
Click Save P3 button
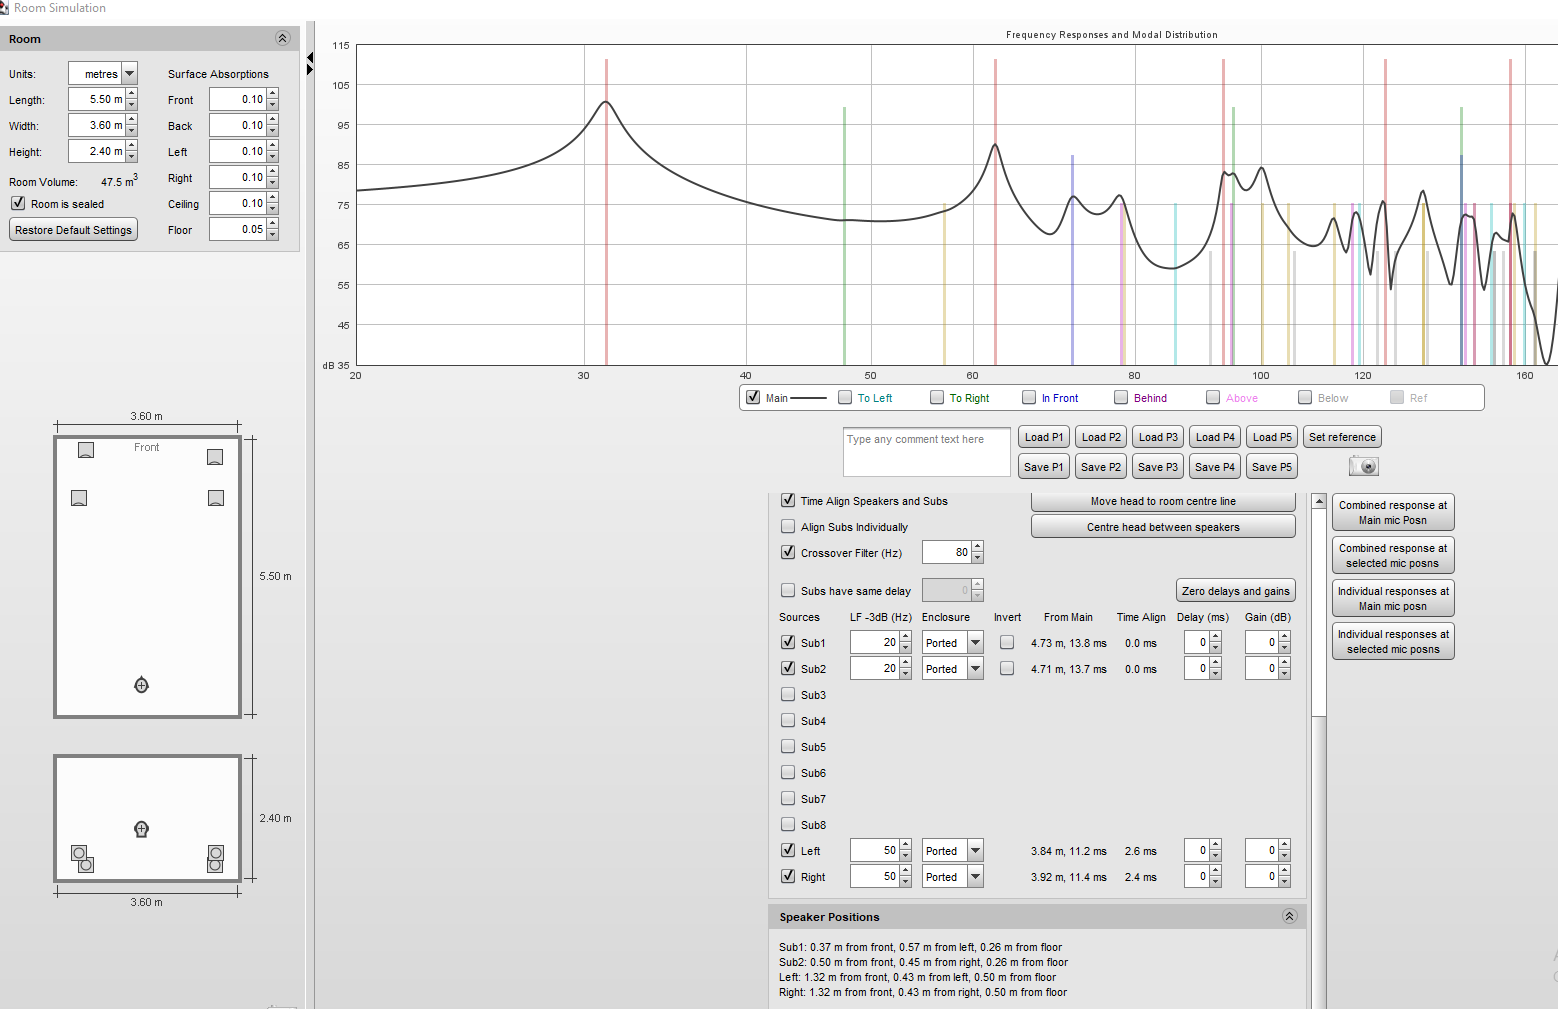[1158, 467]
